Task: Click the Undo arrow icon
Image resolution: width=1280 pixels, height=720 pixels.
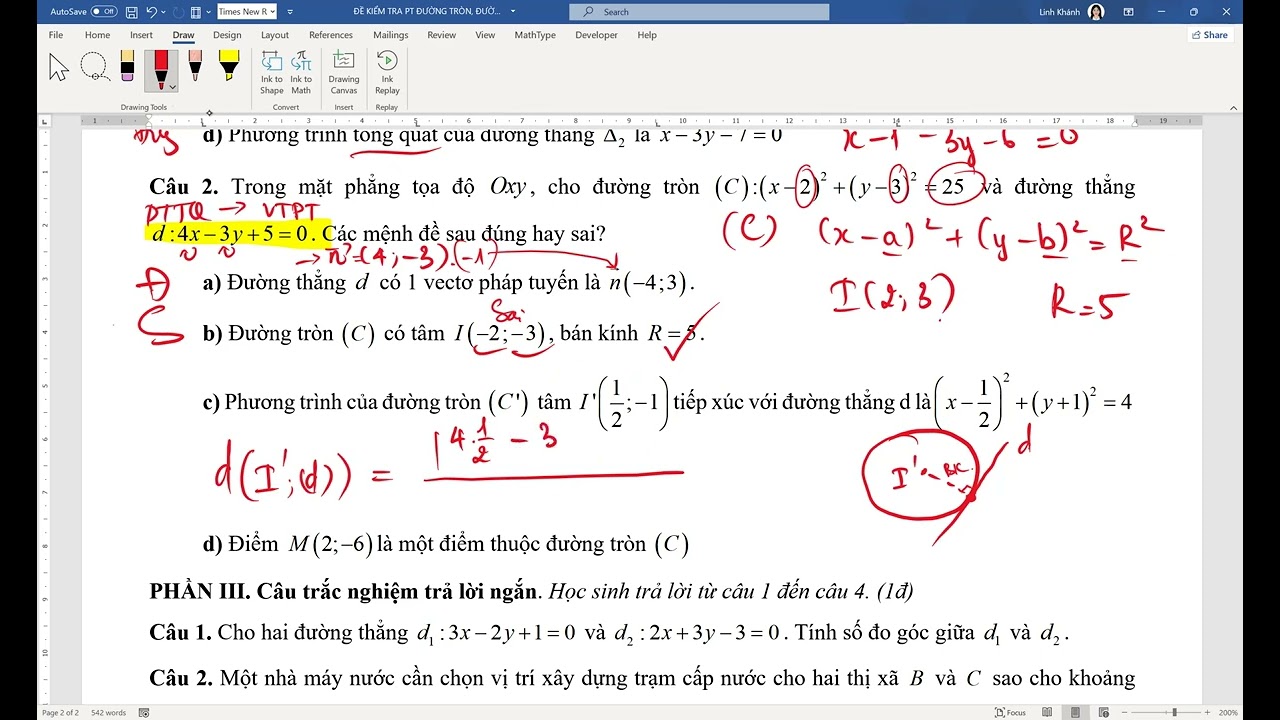Action: [x=151, y=12]
